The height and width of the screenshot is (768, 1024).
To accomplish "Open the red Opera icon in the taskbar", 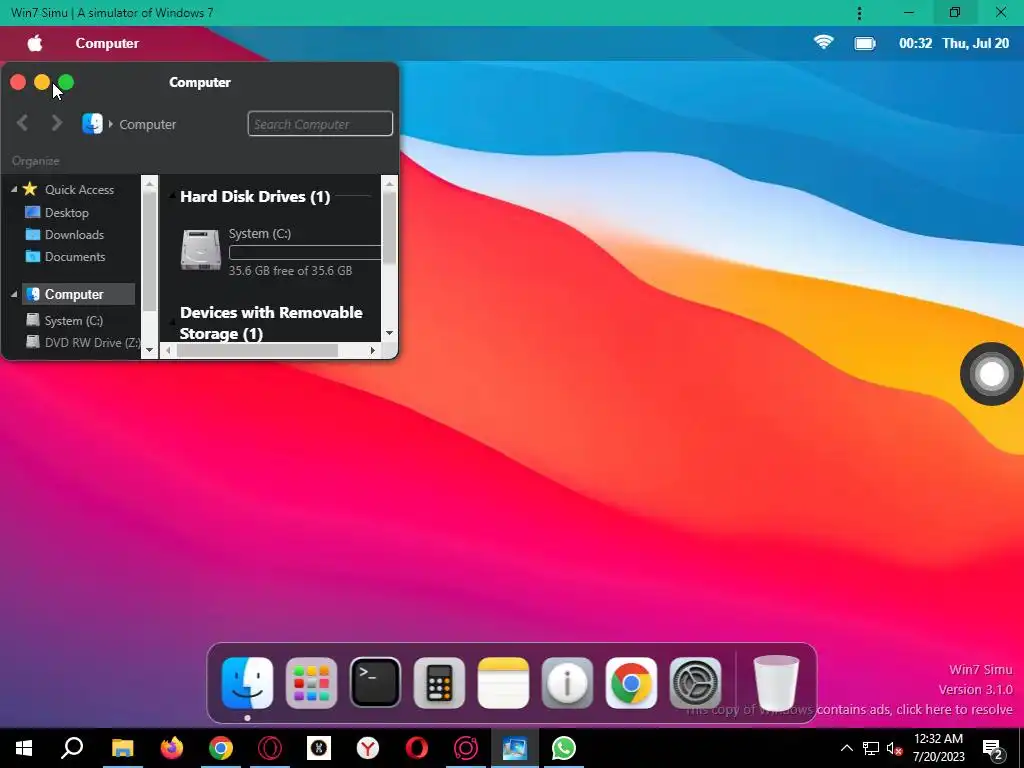I will tap(417, 748).
